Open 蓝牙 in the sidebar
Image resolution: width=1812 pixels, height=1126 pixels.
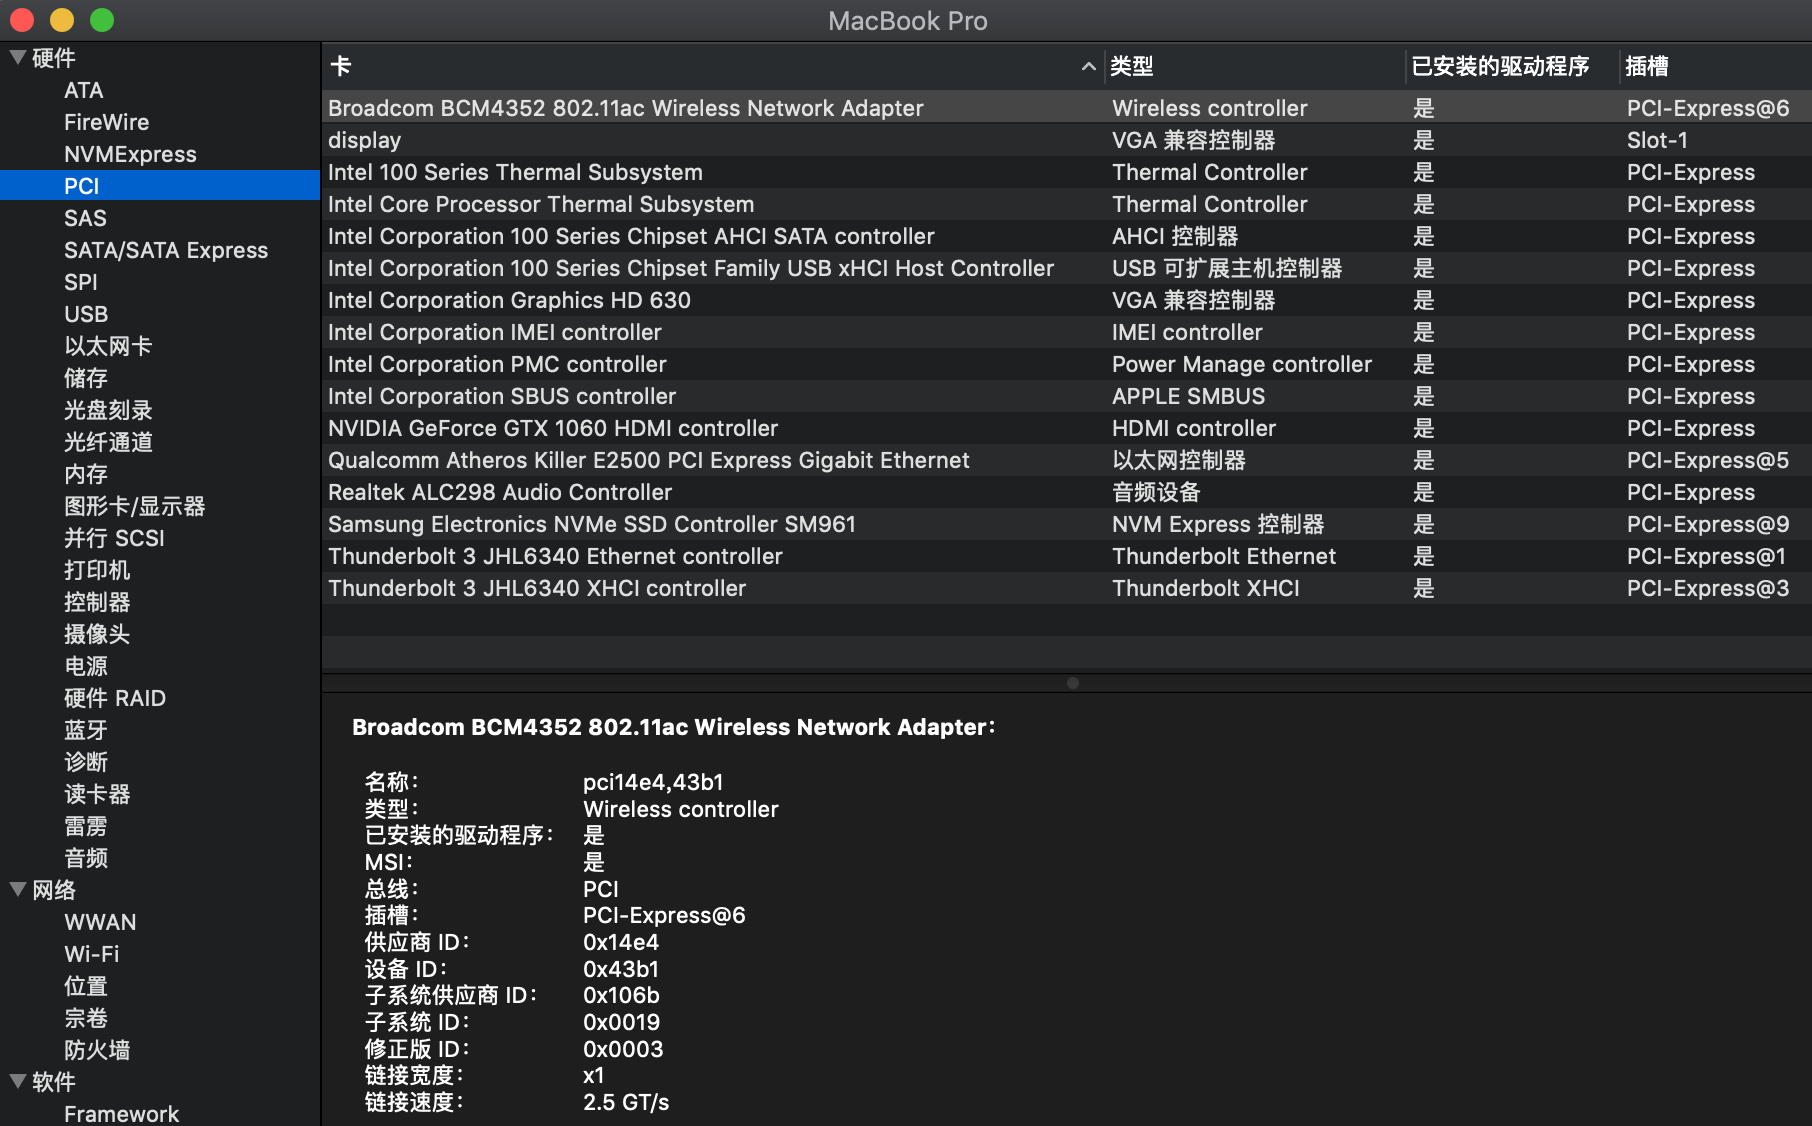point(86,730)
